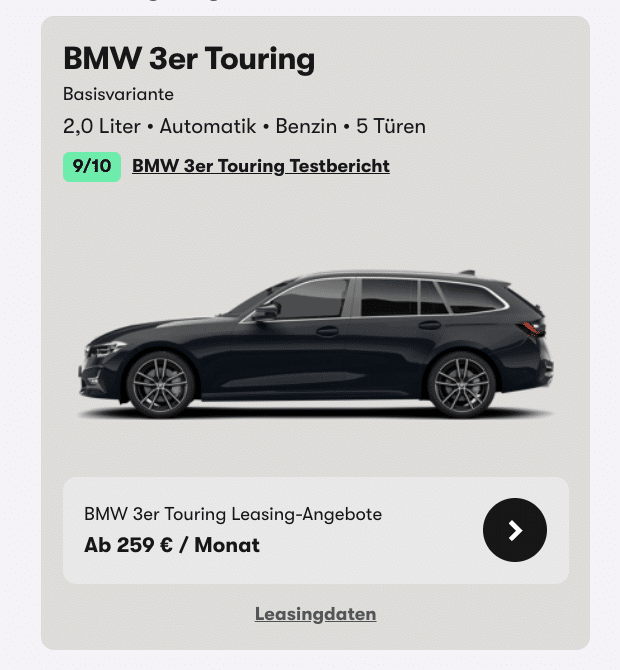Open the BMW 3er Touring Leasing-Angebote card
This screenshot has height=670, width=620.
[x=316, y=530]
